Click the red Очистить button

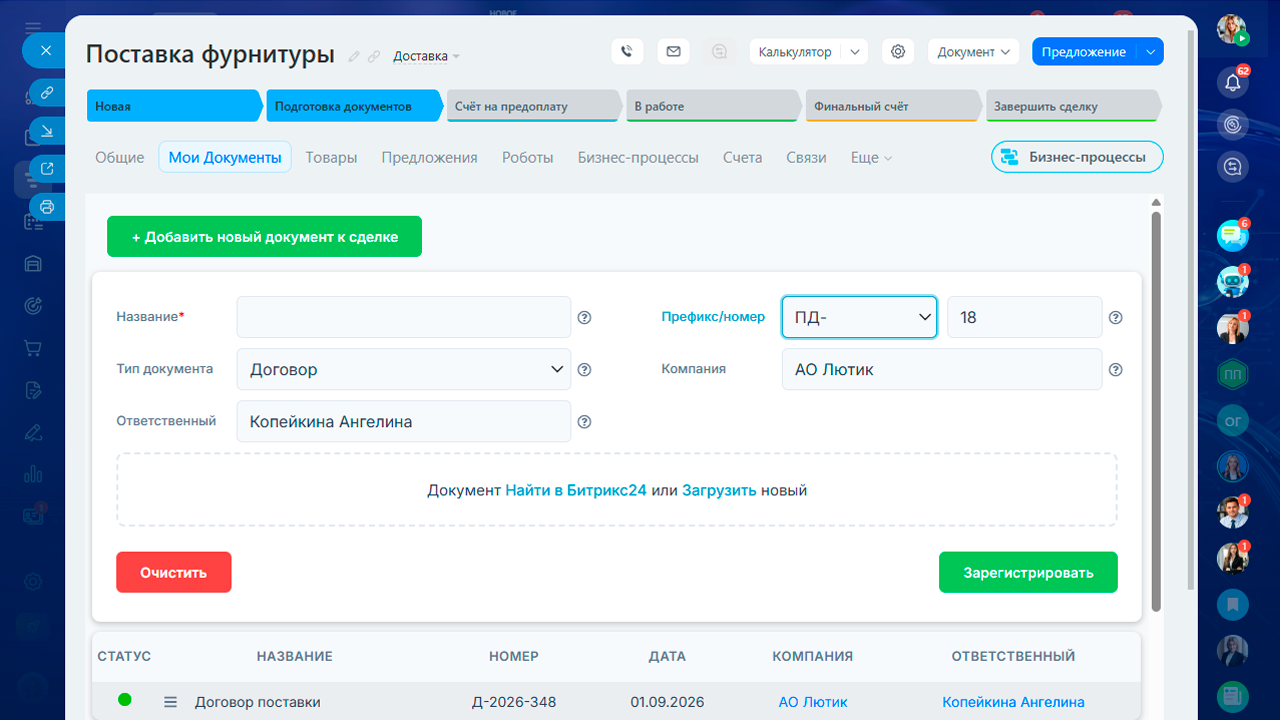(x=174, y=573)
